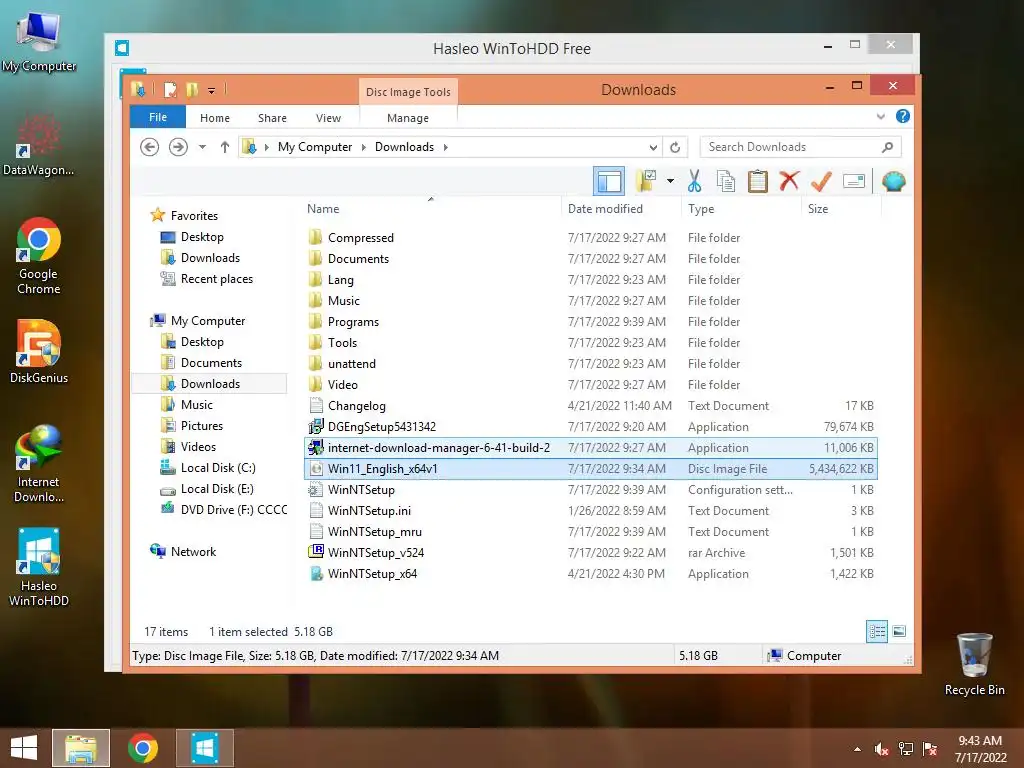1024x768 pixels.
Task: Click My Computer in the address breadcrumb
Action: (315, 147)
